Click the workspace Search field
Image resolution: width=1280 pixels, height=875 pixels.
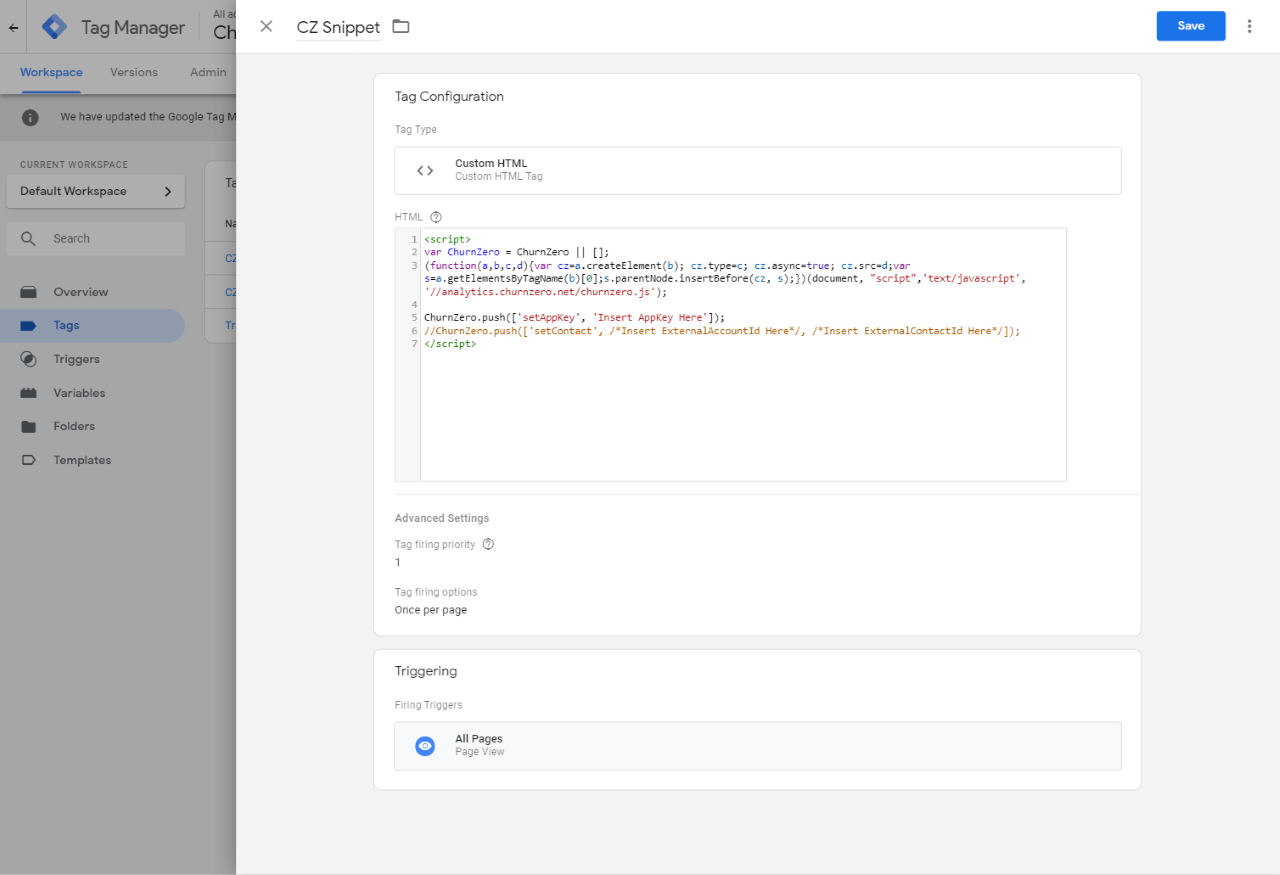pos(96,239)
